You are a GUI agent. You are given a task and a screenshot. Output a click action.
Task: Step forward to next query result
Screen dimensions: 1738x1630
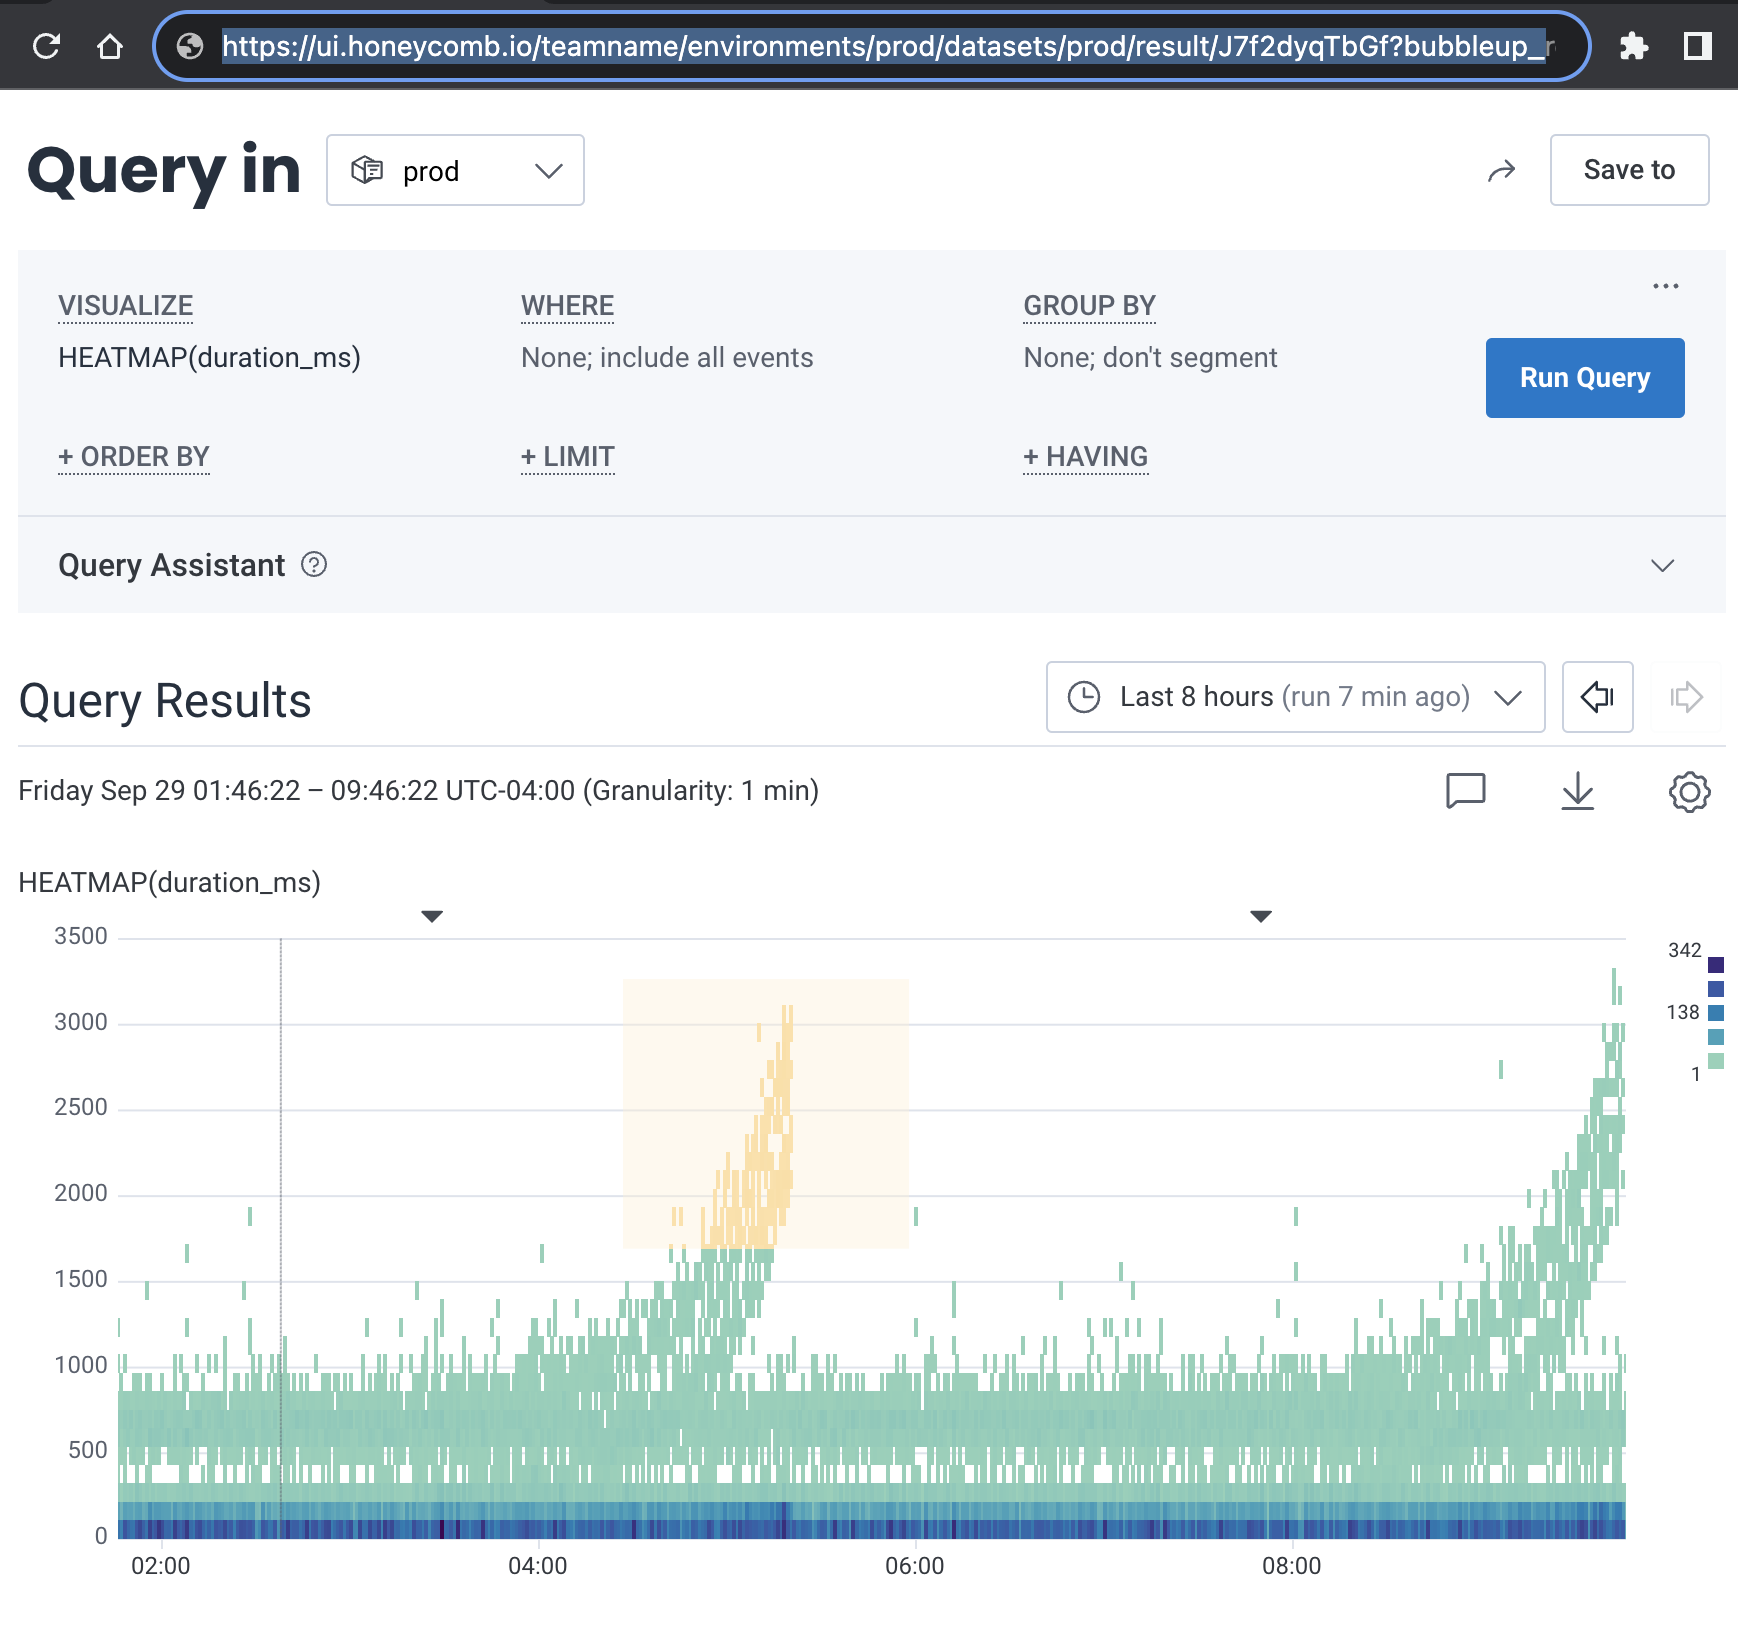(x=1686, y=697)
